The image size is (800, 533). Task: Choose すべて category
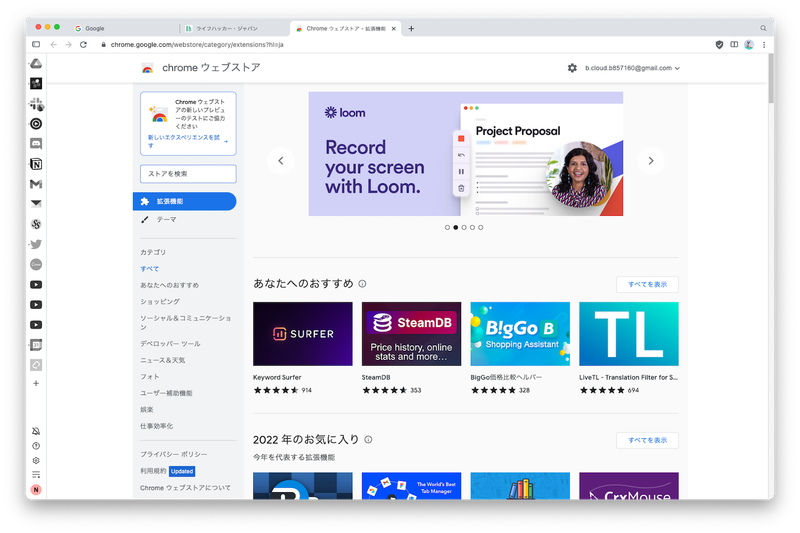coord(149,269)
